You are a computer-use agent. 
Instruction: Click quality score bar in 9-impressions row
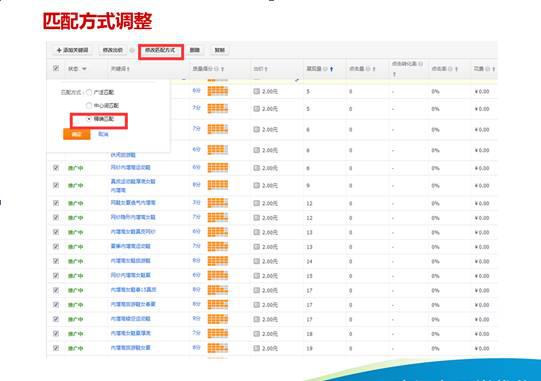pyautogui.click(x=218, y=185)
